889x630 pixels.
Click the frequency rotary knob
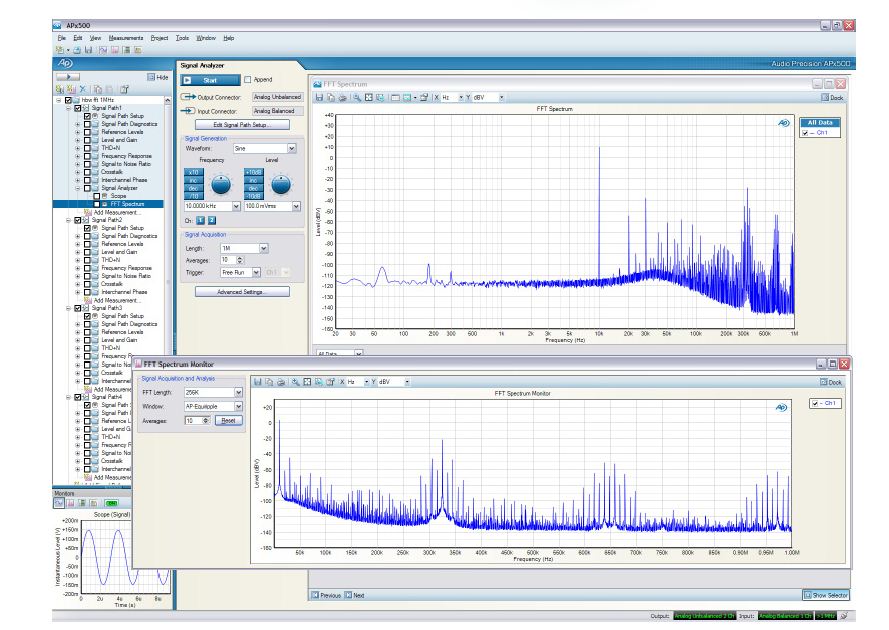221,184
